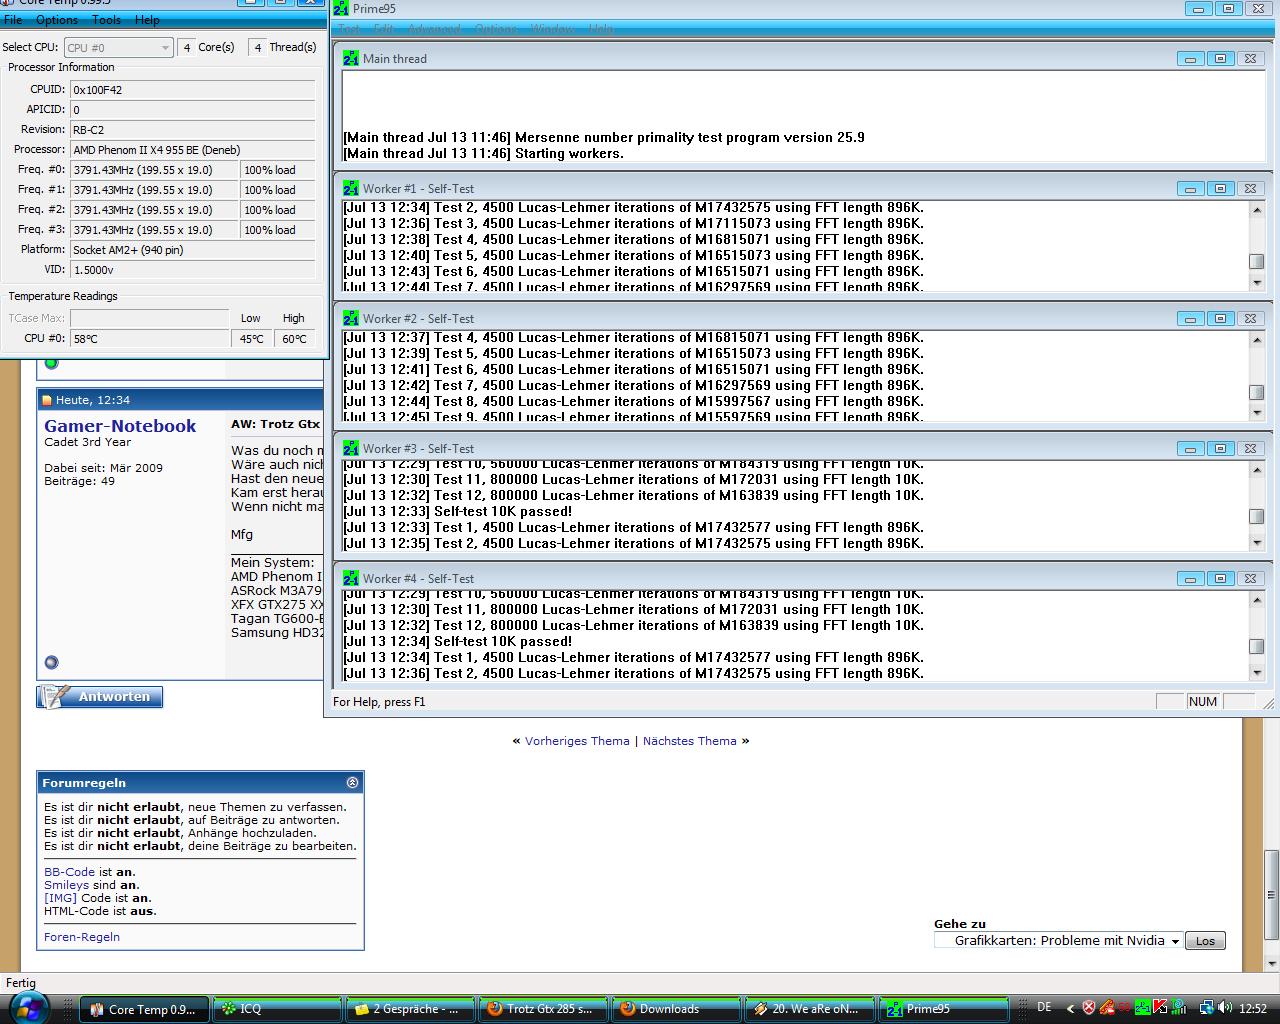Open the Gehe zu forum dropdown
Image resolution: width=1280 pixels, height=1024 pixels.
(1058, 940)
